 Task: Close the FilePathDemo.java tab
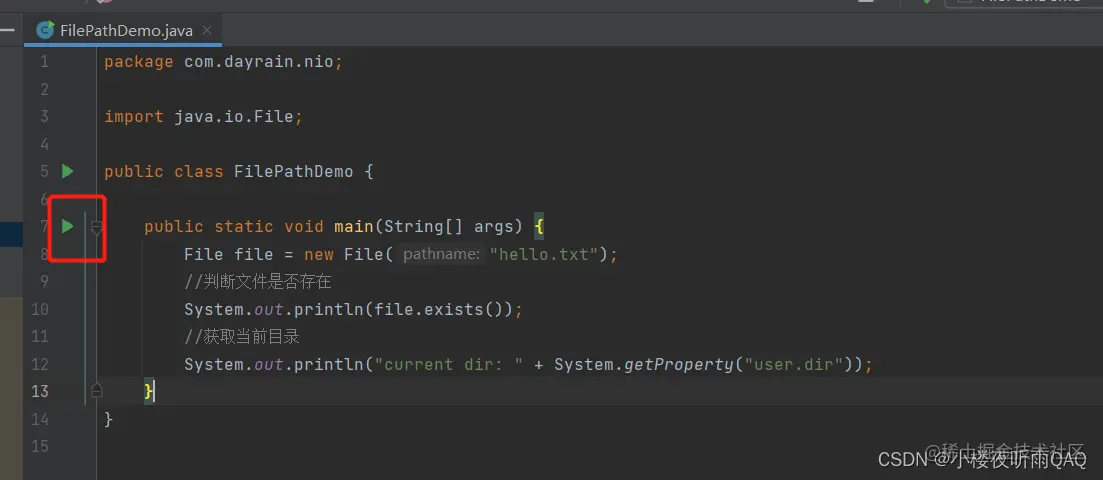[206, 31]
